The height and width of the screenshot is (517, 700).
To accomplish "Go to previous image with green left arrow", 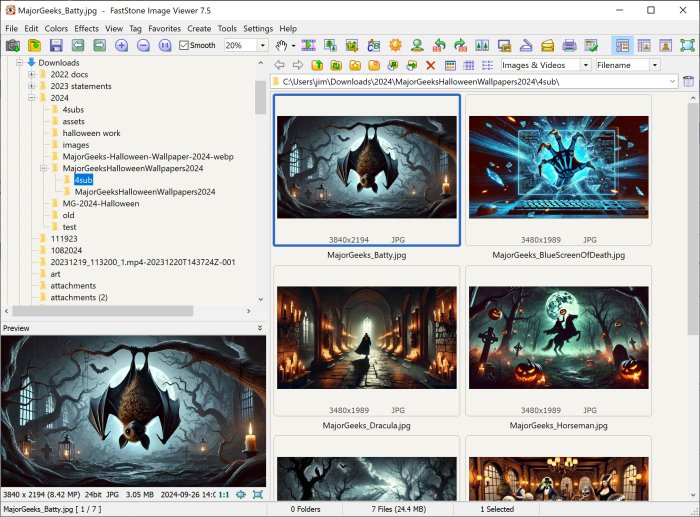I will click(x=78, y=45).
